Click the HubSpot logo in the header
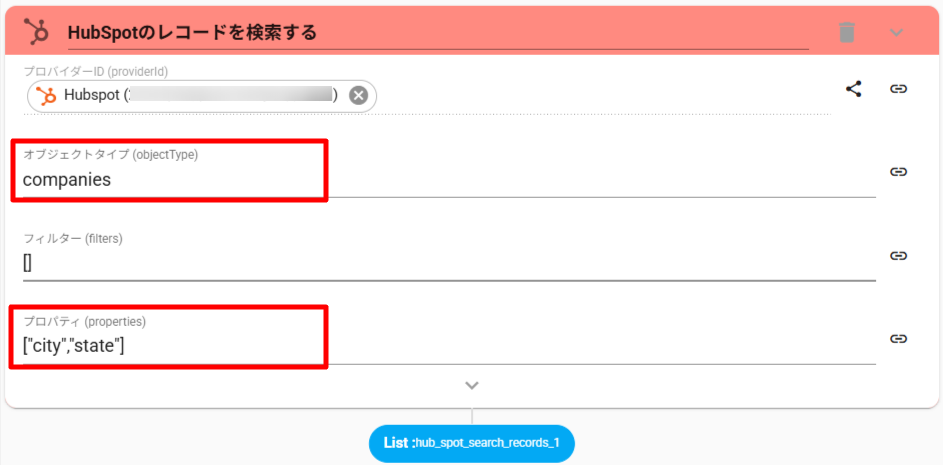 coord(37,32)
